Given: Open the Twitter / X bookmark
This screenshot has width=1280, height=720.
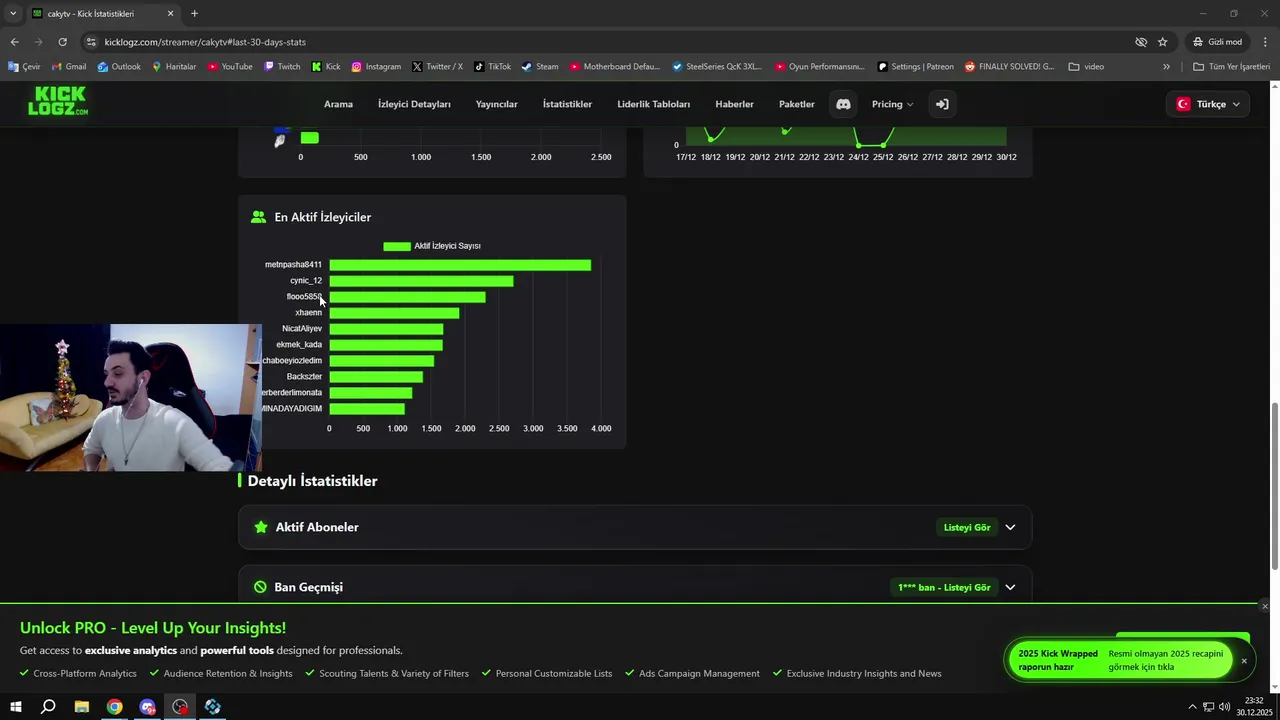Looking at the screenshot, I should 437,67.
